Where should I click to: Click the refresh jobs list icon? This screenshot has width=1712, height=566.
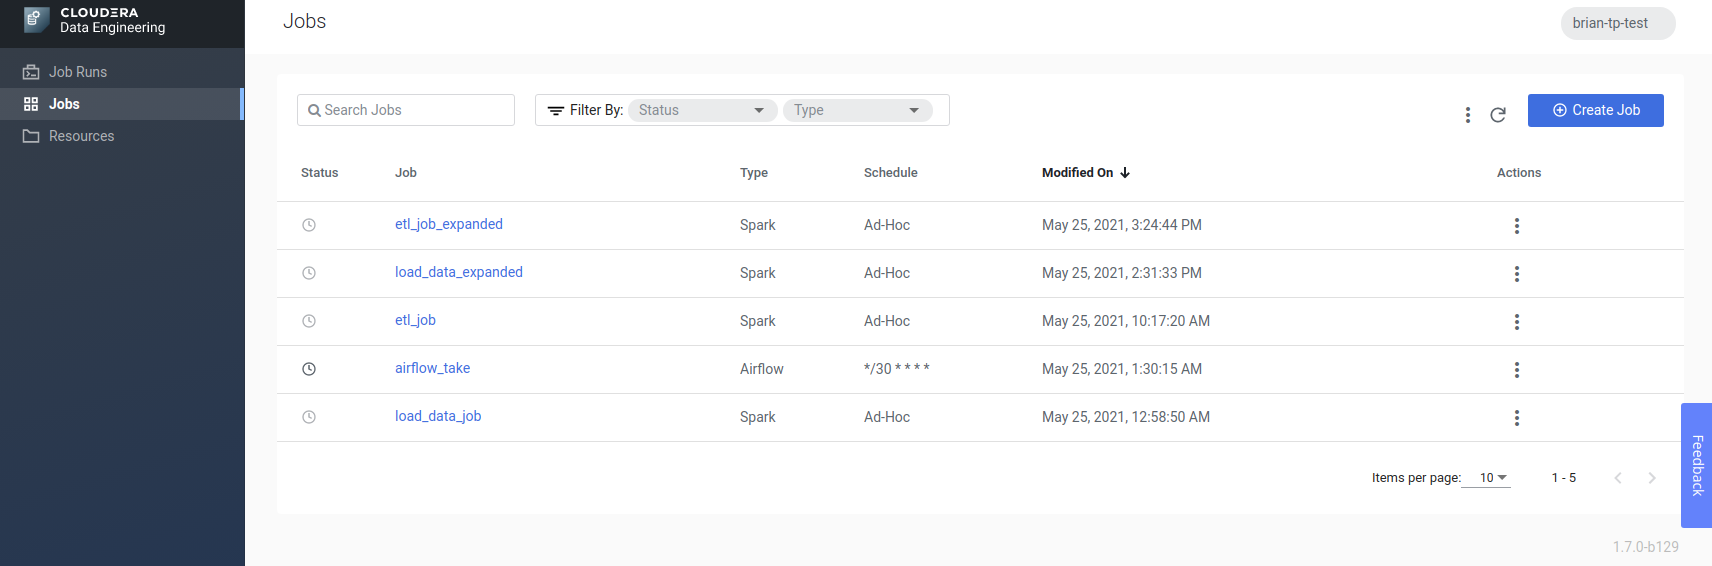(x=1498, y=115)
